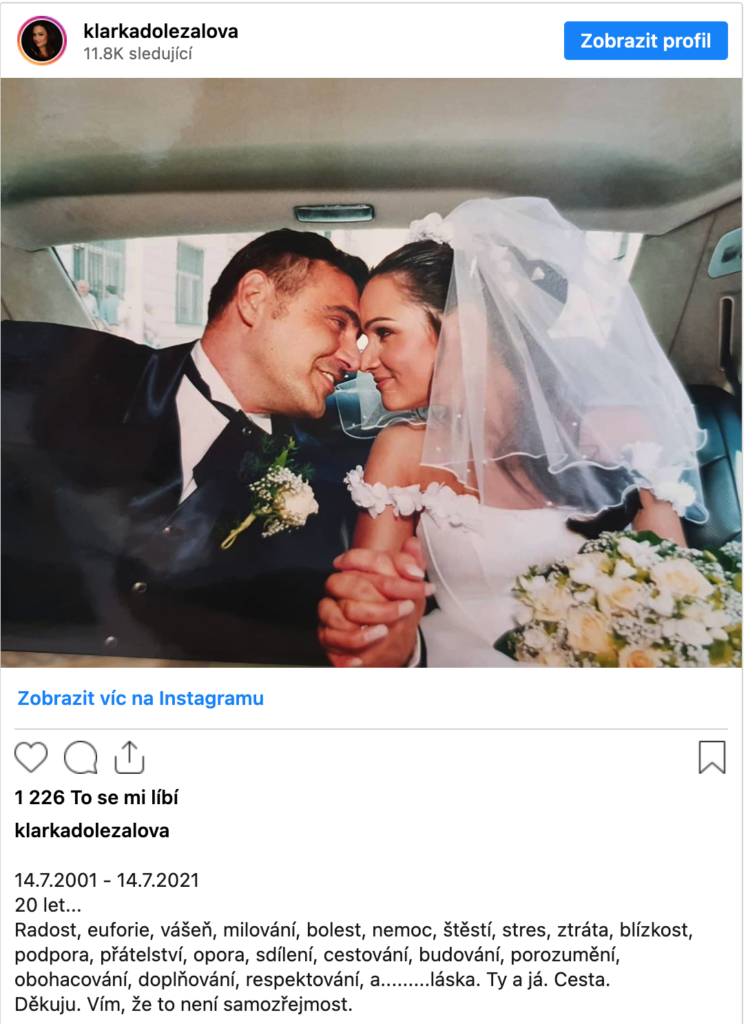Share the post using the upload arrow icon
Screen dimensions: 748x1024
(x=129, y=758)
